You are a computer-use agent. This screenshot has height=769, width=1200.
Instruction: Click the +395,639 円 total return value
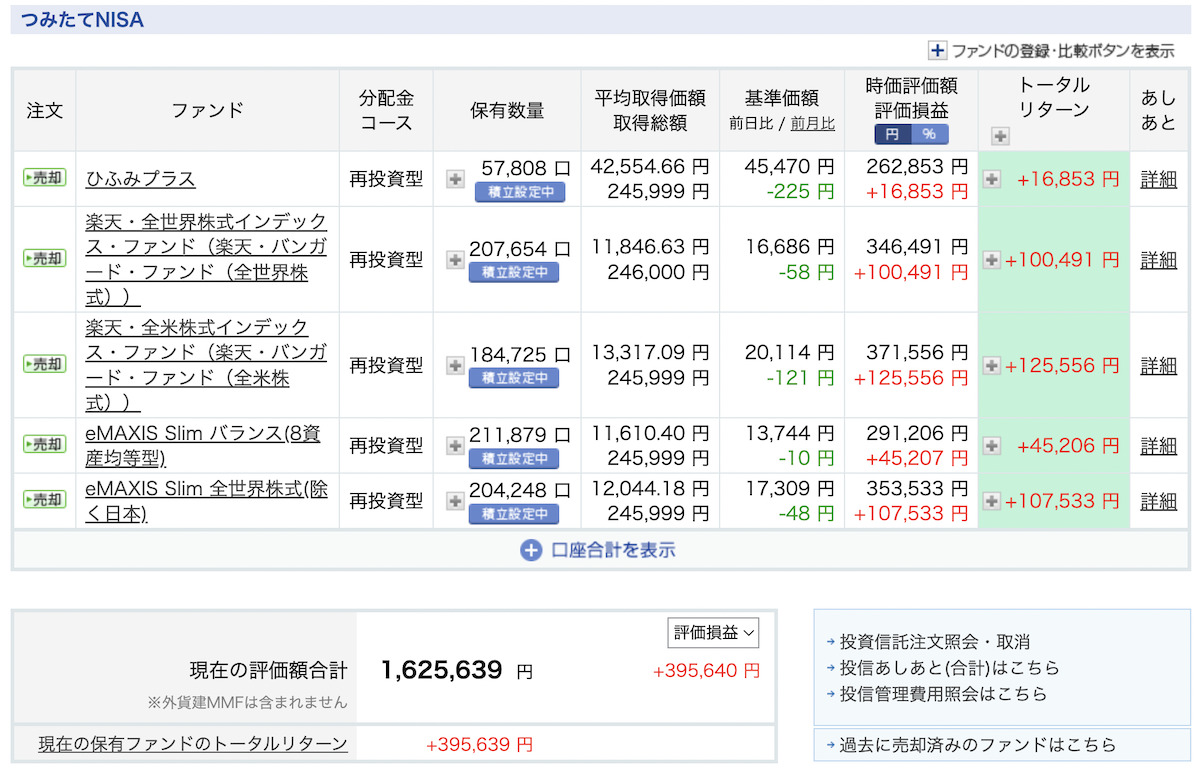479,745
